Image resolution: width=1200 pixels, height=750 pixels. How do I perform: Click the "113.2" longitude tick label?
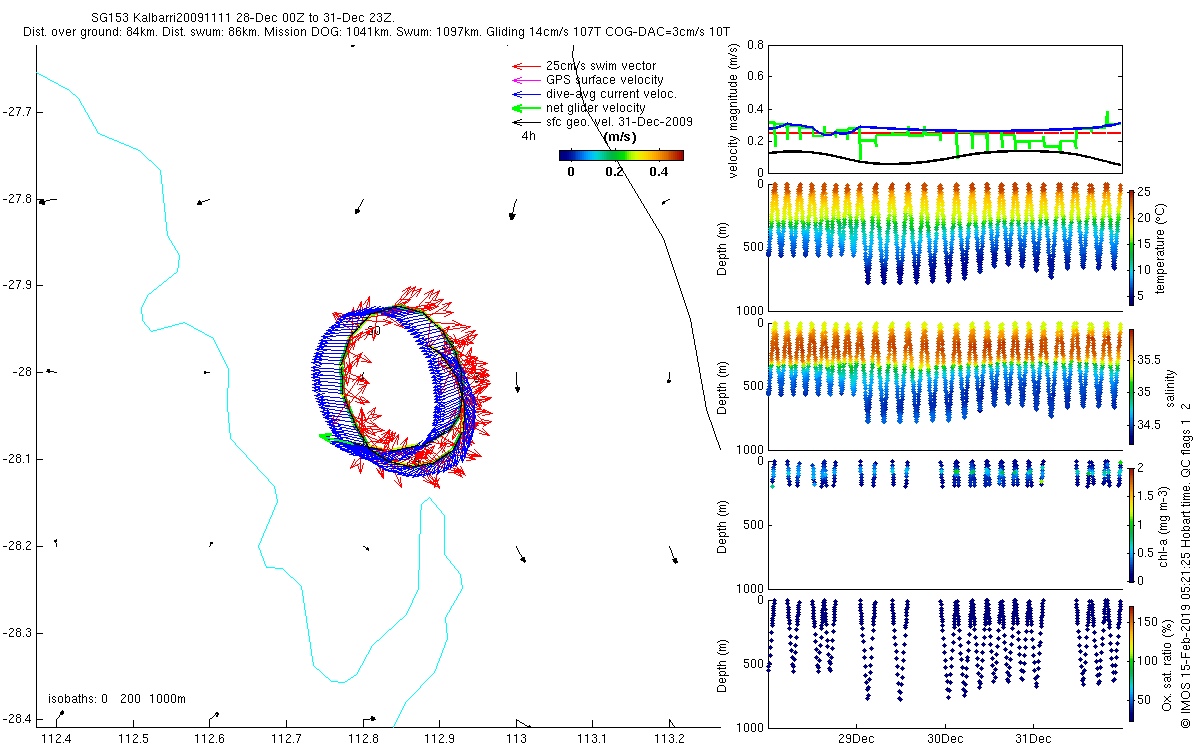tap(669, 739)
